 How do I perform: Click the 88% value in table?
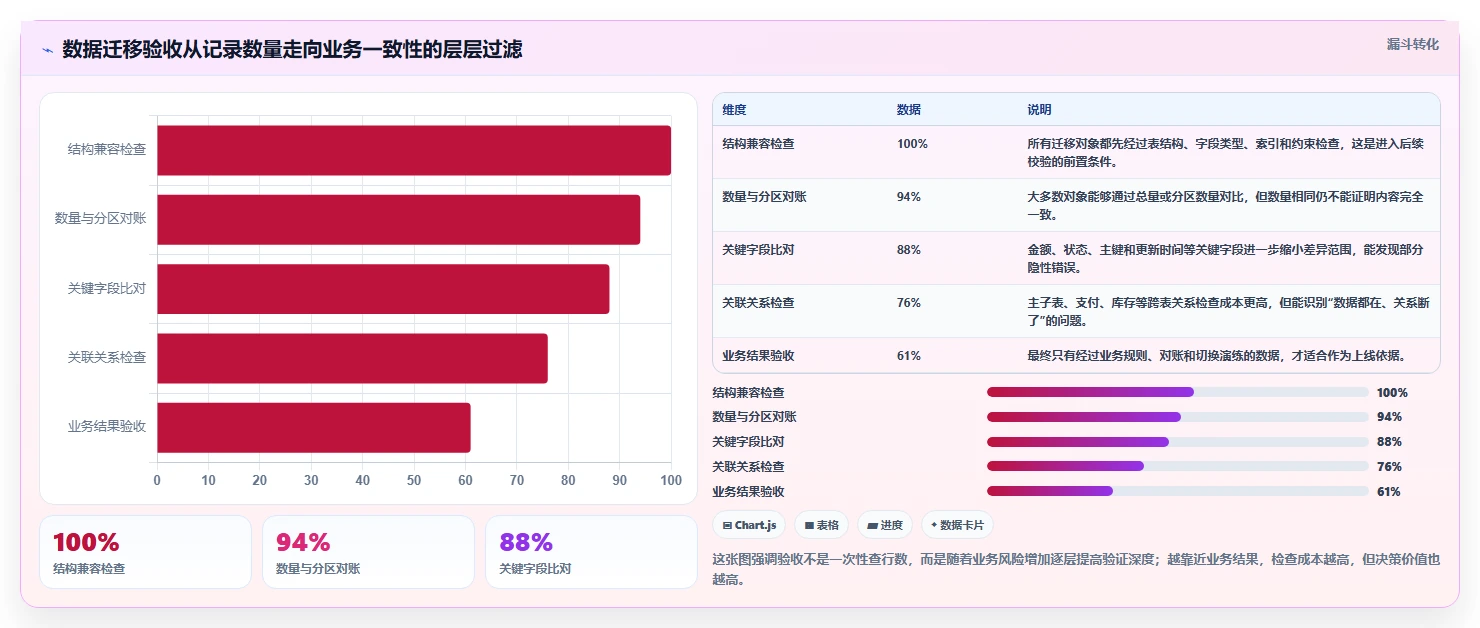tap(909, 250)
